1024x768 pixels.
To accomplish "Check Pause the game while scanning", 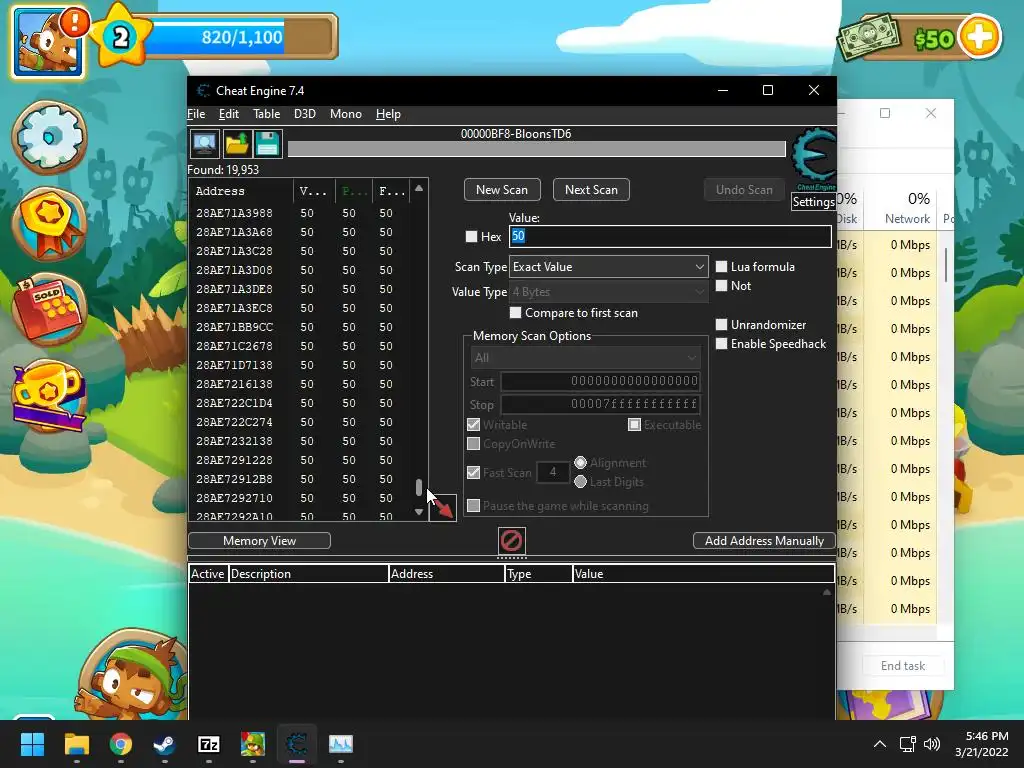I will click(x=473, y=505).
